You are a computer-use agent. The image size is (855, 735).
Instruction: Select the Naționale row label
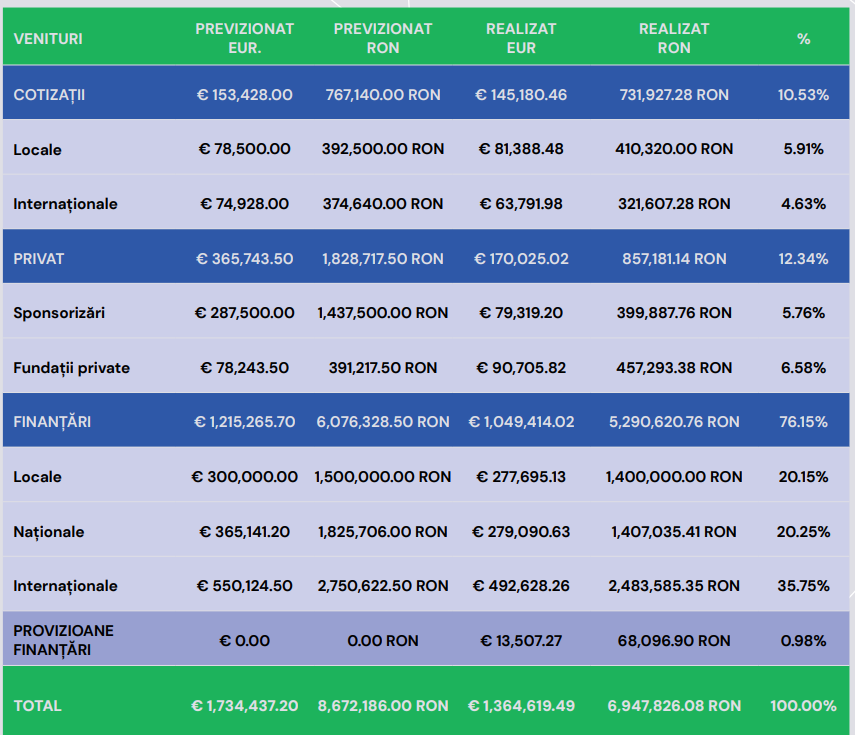49,532
